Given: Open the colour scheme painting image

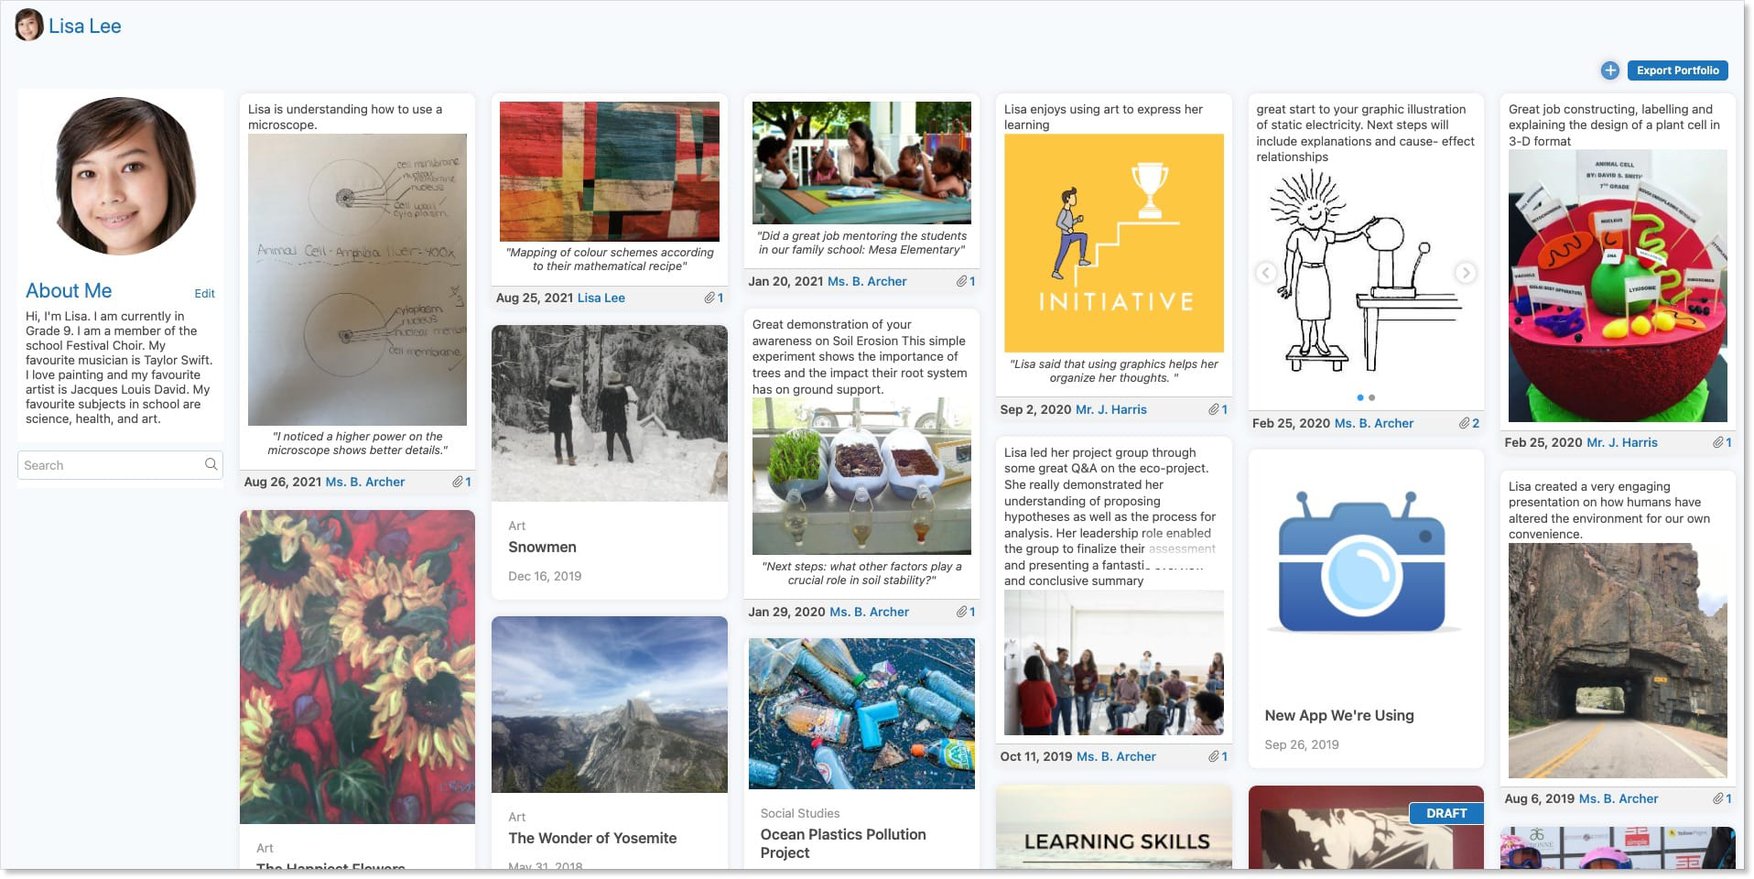Looking at the screenshot, I should coord(609,171).
